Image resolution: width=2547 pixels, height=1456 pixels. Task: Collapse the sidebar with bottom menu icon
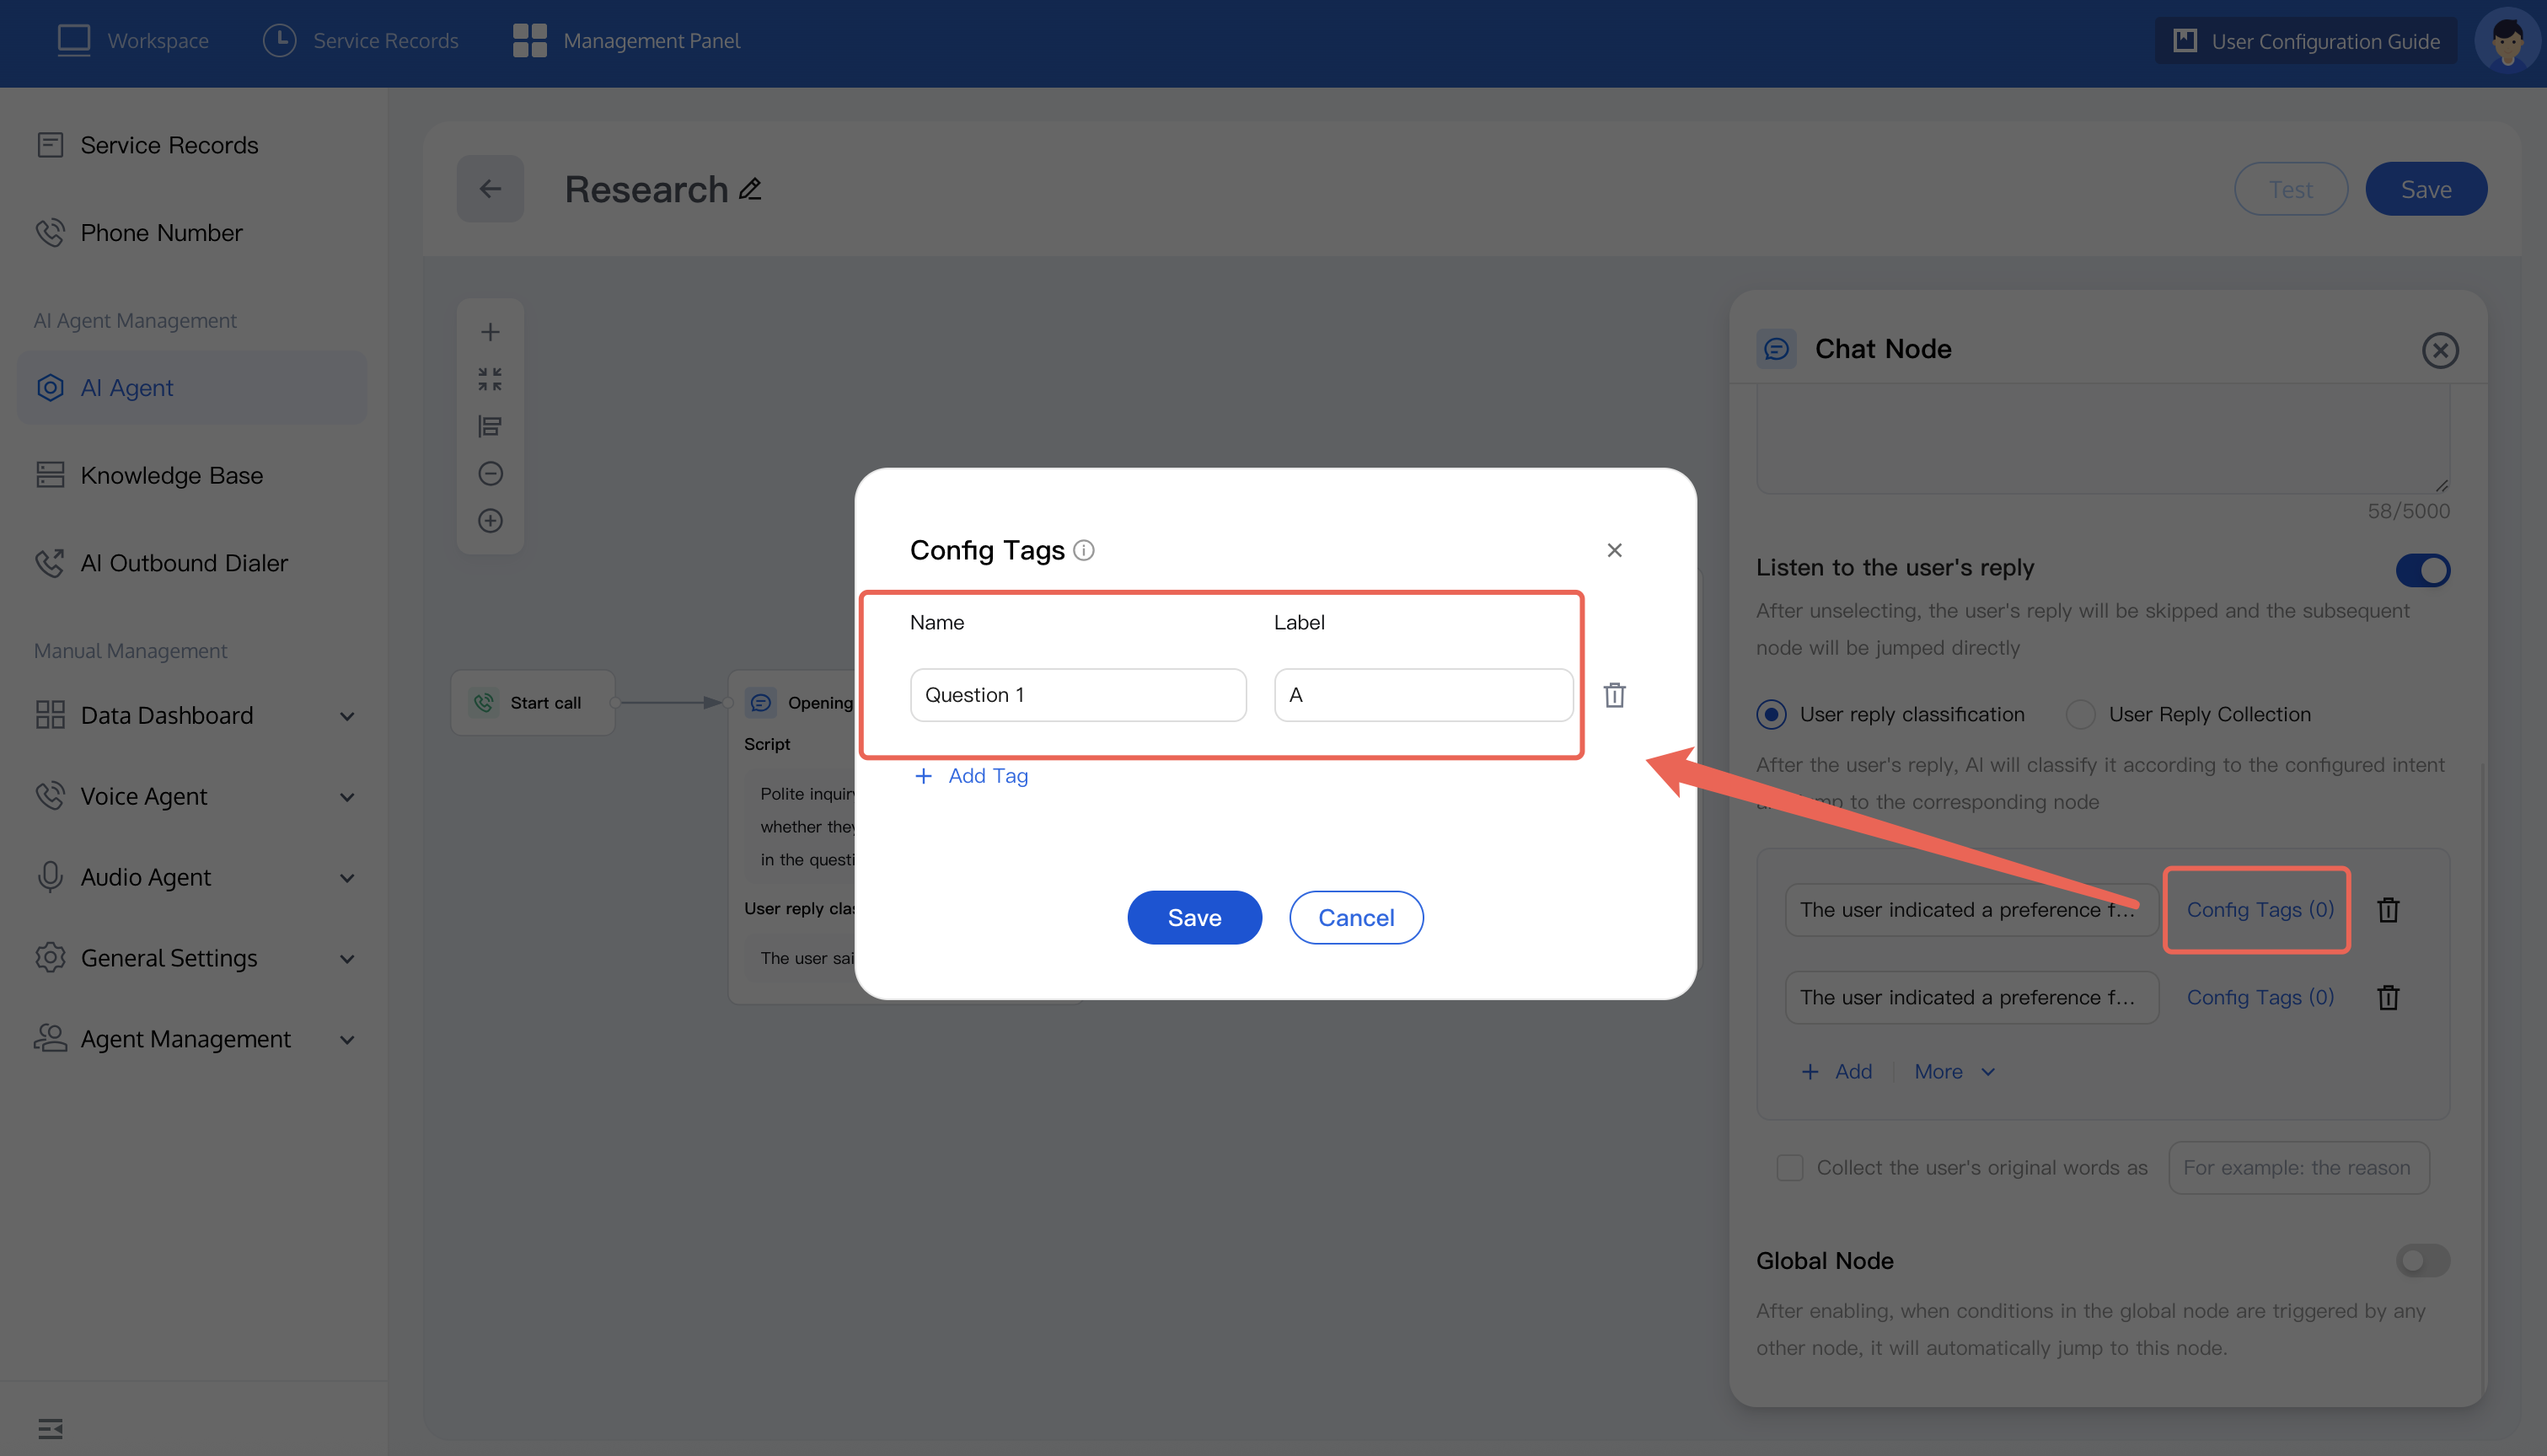tap(50, 1428)
